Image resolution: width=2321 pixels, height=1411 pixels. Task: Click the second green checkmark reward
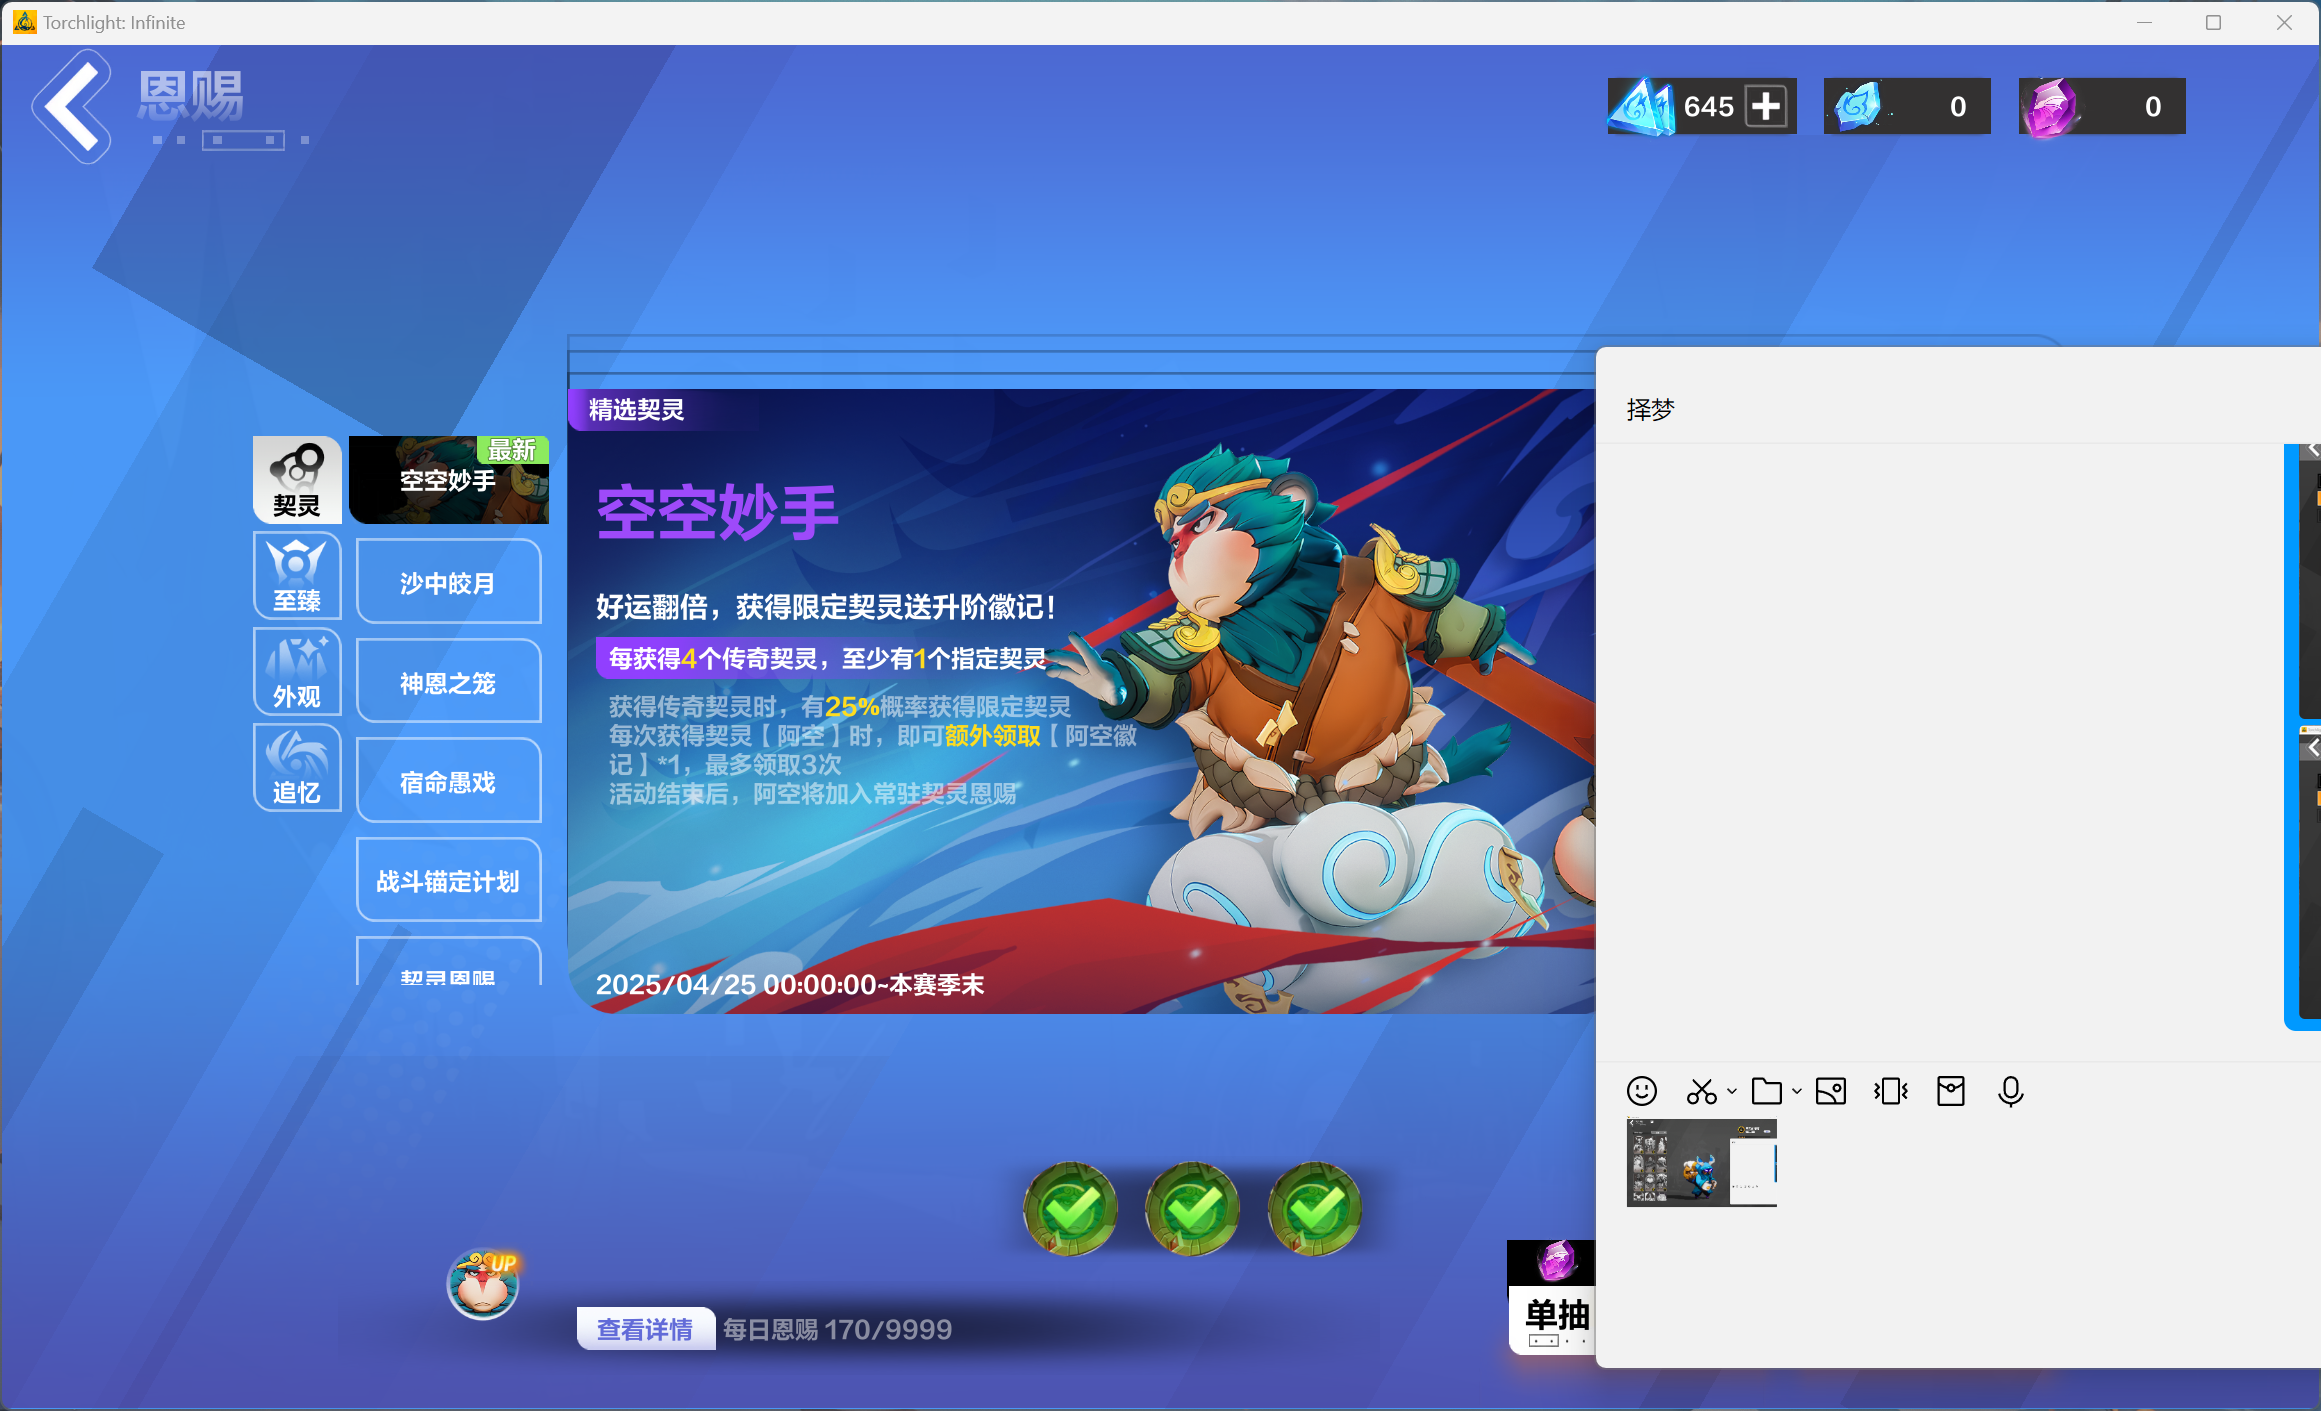click(x=1192, y=1209)
